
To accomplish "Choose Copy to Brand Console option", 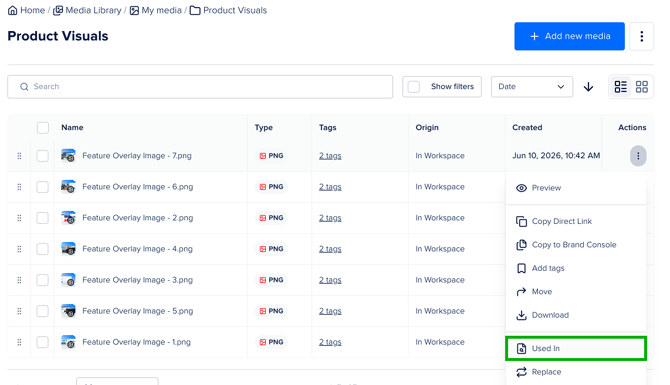I will [x=576, y=245].
